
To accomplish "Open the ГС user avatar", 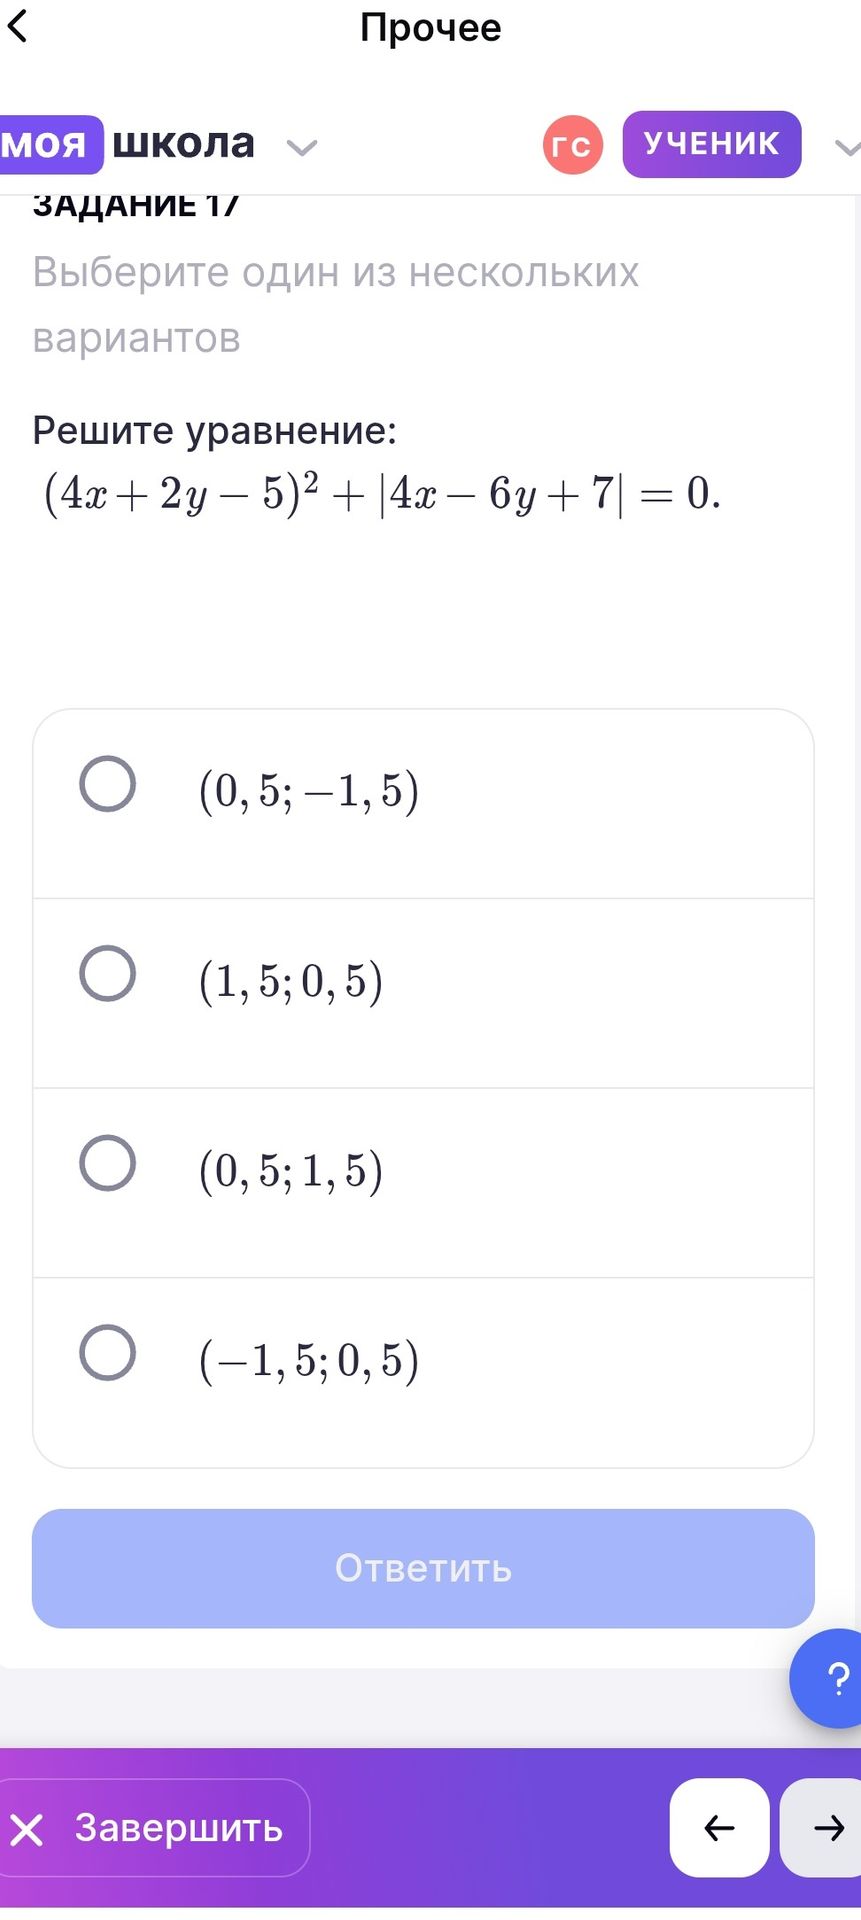I will click(x=573, y=145).
